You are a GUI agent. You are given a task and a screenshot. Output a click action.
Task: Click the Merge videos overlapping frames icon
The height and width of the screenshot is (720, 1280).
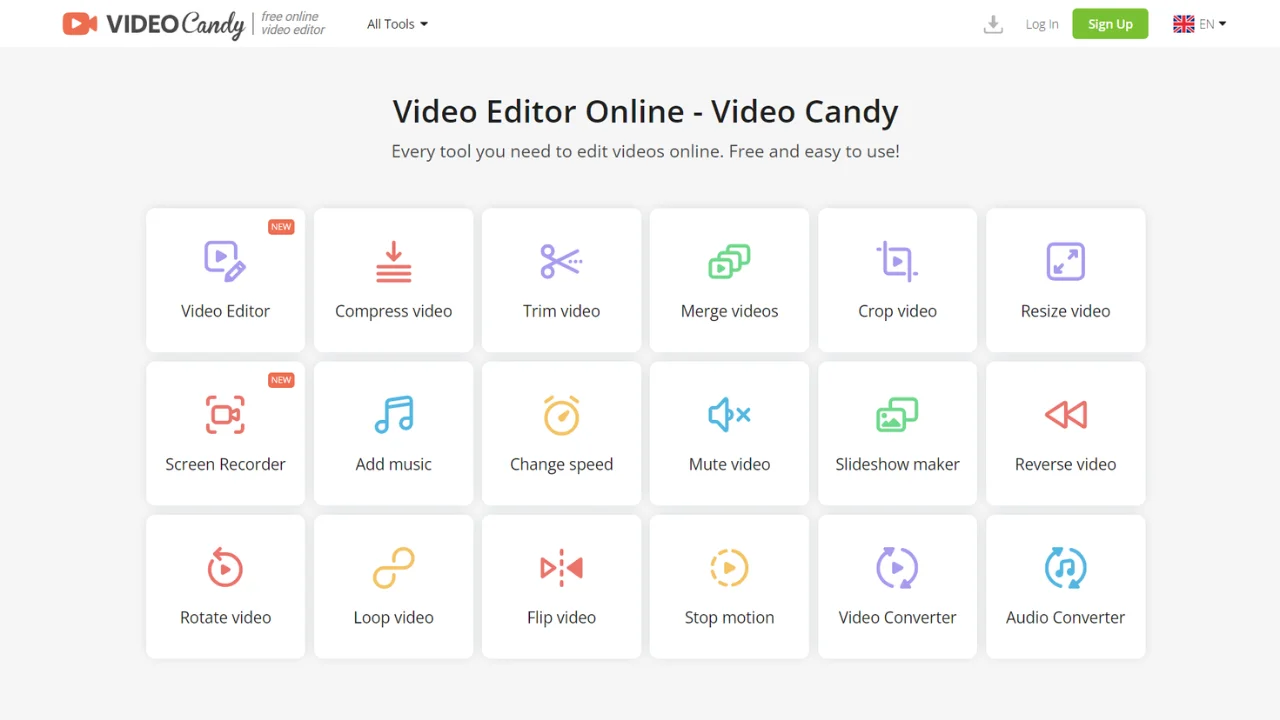[729, 262]
